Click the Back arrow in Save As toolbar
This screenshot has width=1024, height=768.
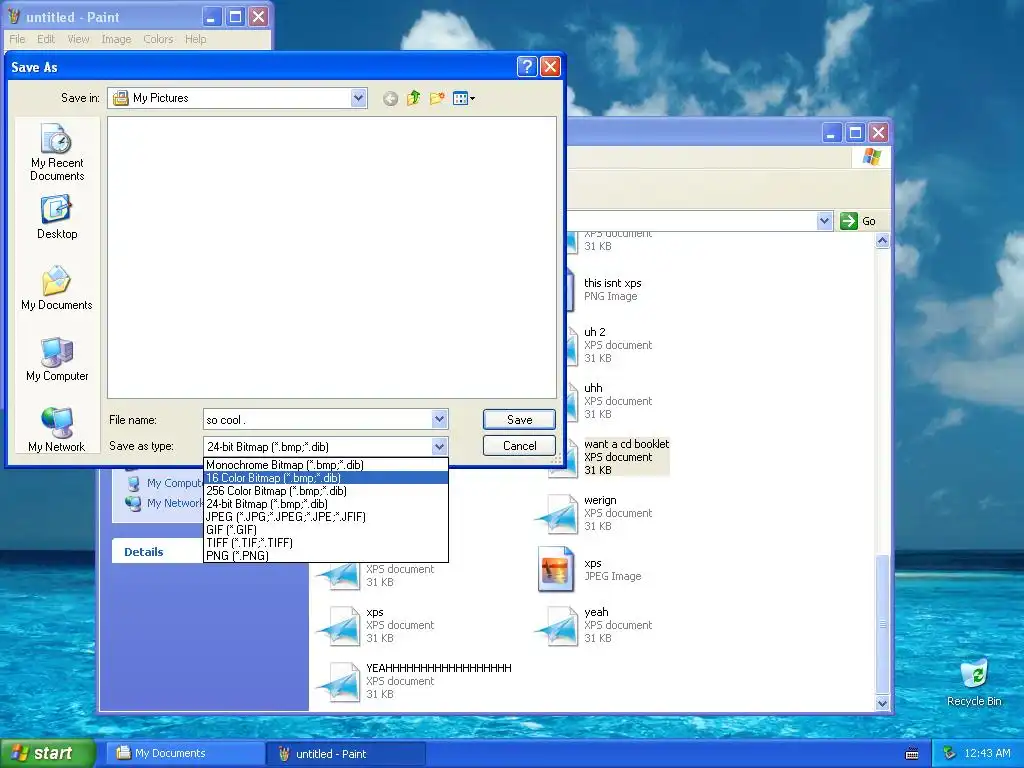click(x=391, y=99)
